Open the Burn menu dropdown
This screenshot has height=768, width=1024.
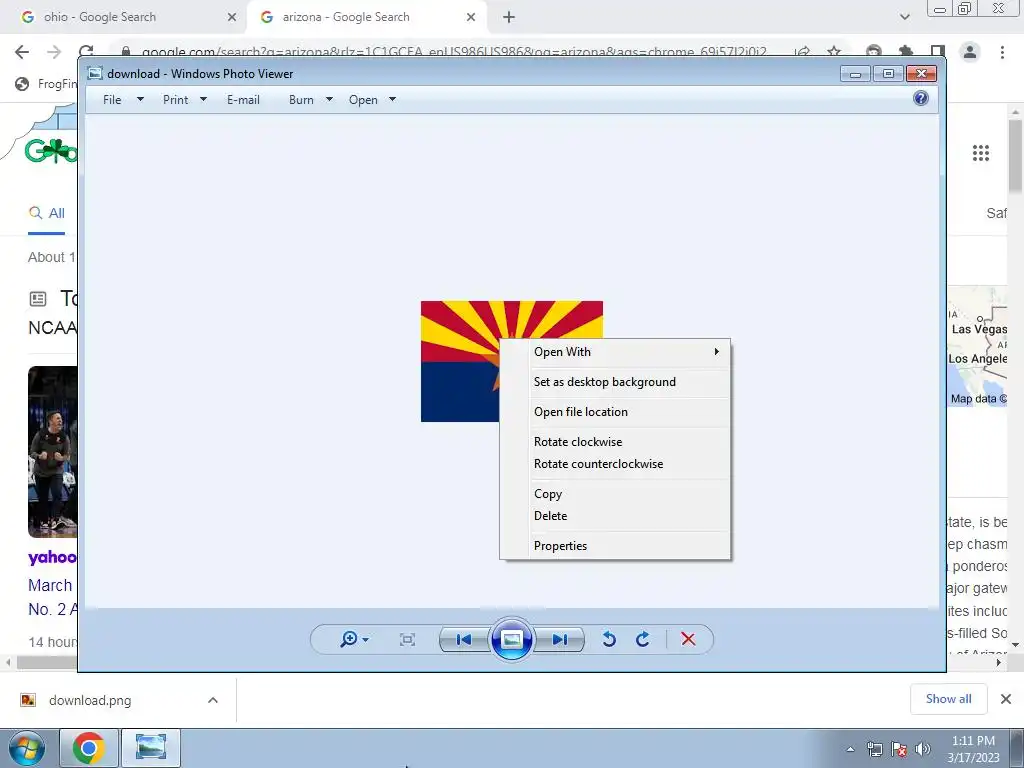click(311, 100)
